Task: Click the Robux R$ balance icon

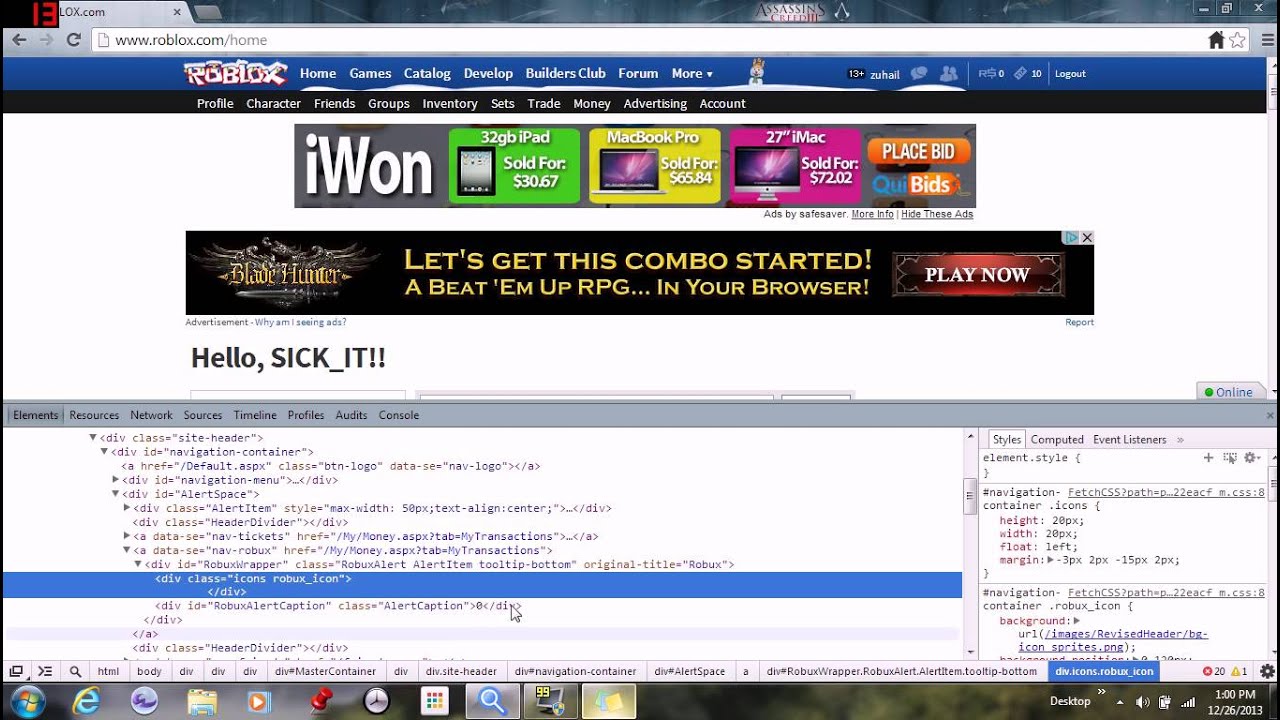Action: coord(985,73)
